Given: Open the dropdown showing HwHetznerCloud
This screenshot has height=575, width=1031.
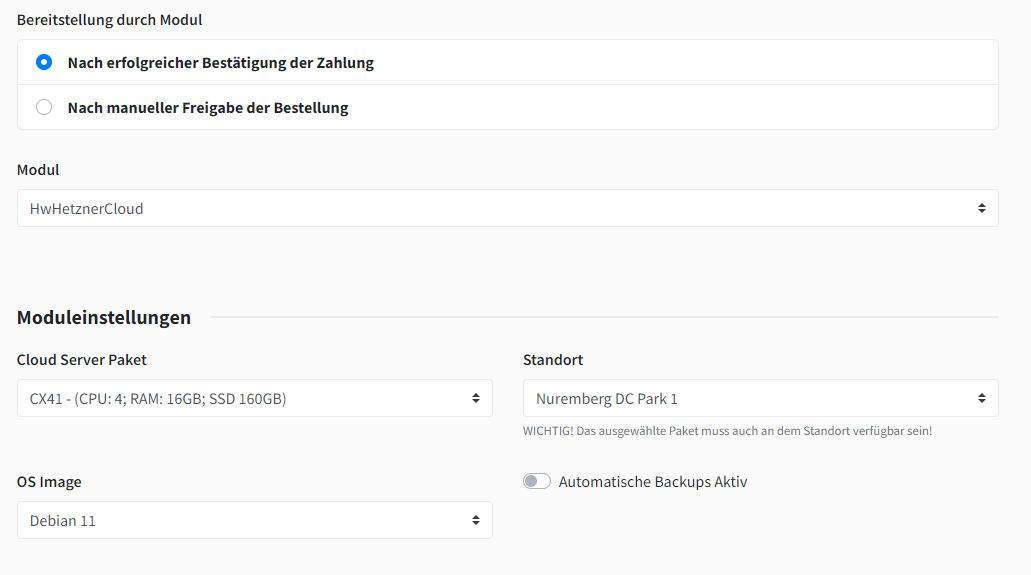Looking at the screenshot, I should (x=500, y=209).
